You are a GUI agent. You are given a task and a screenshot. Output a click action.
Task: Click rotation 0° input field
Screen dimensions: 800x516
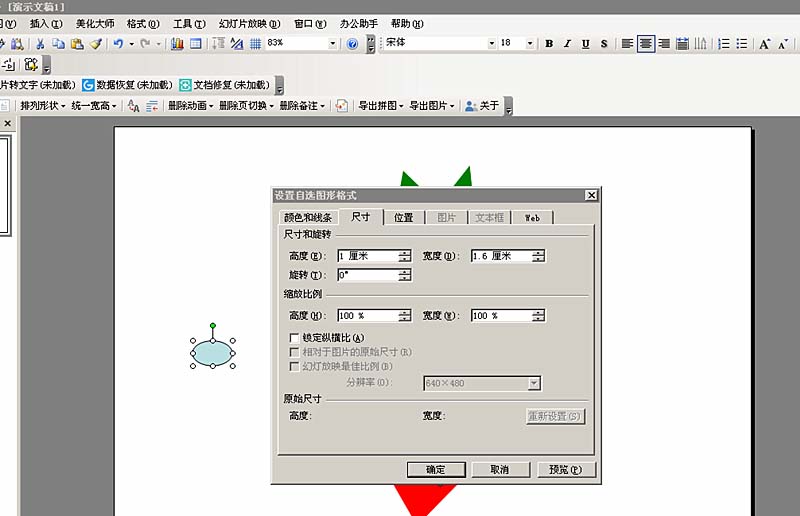[x=367, y=275]
